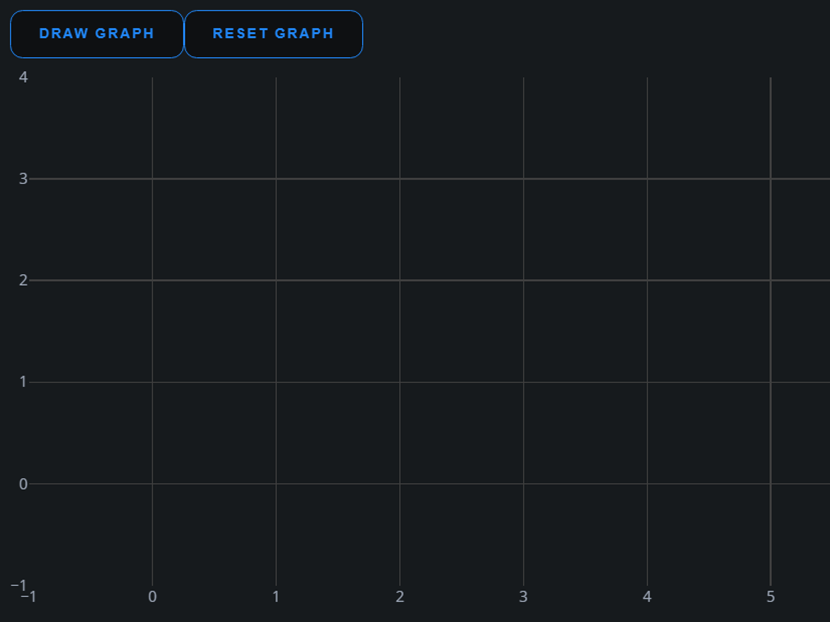Click the Reset Graph button

(273, 34)
